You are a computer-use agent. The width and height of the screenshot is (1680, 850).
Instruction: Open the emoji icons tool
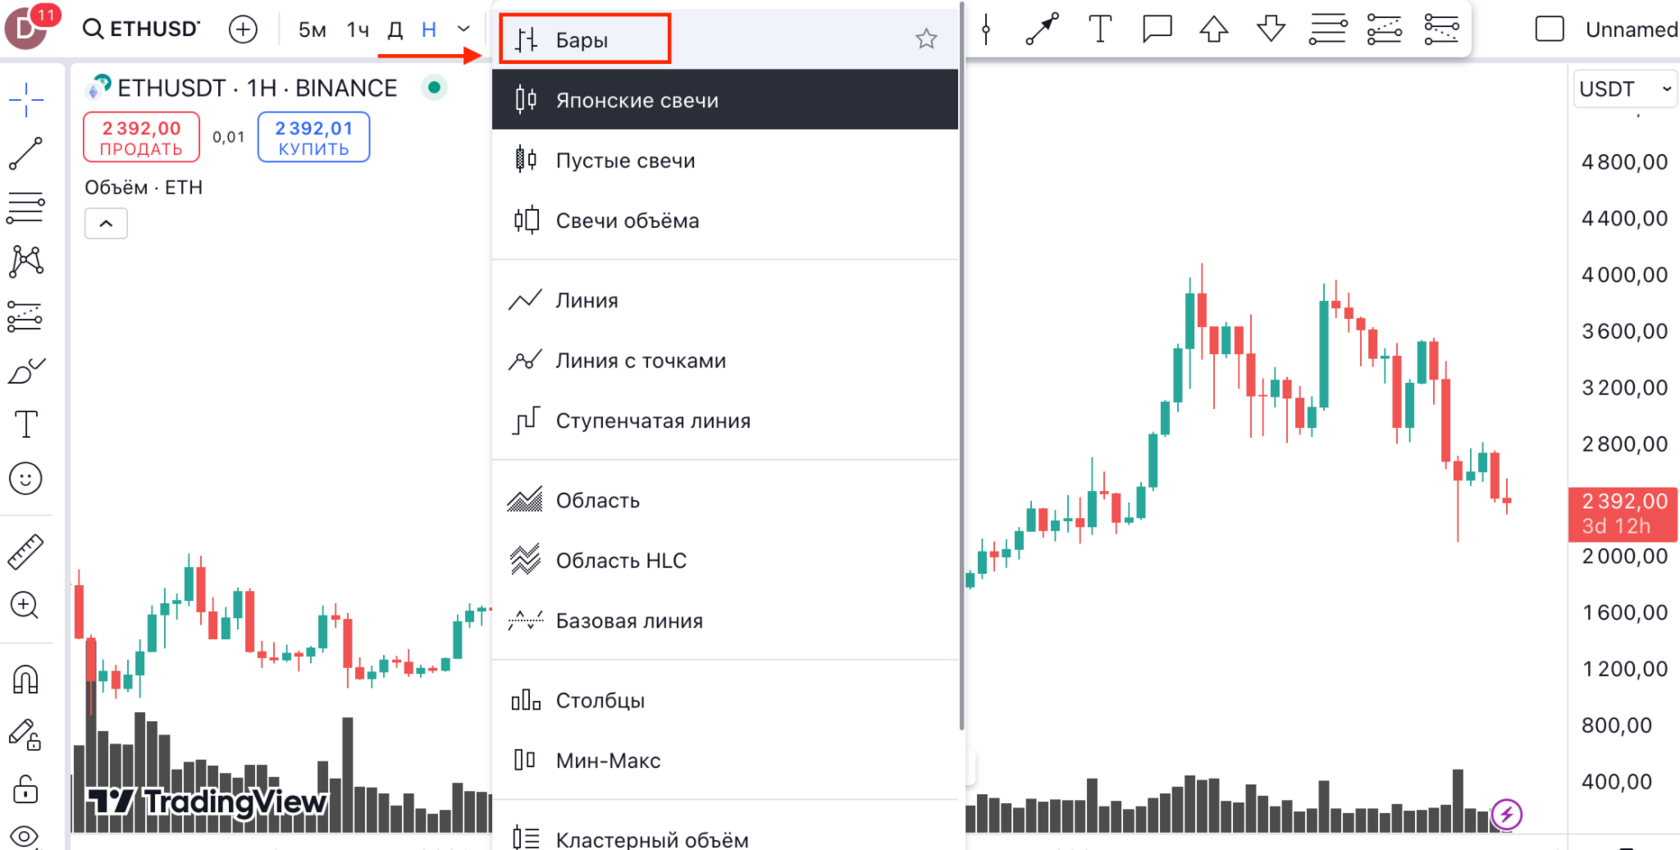(26, 479)
